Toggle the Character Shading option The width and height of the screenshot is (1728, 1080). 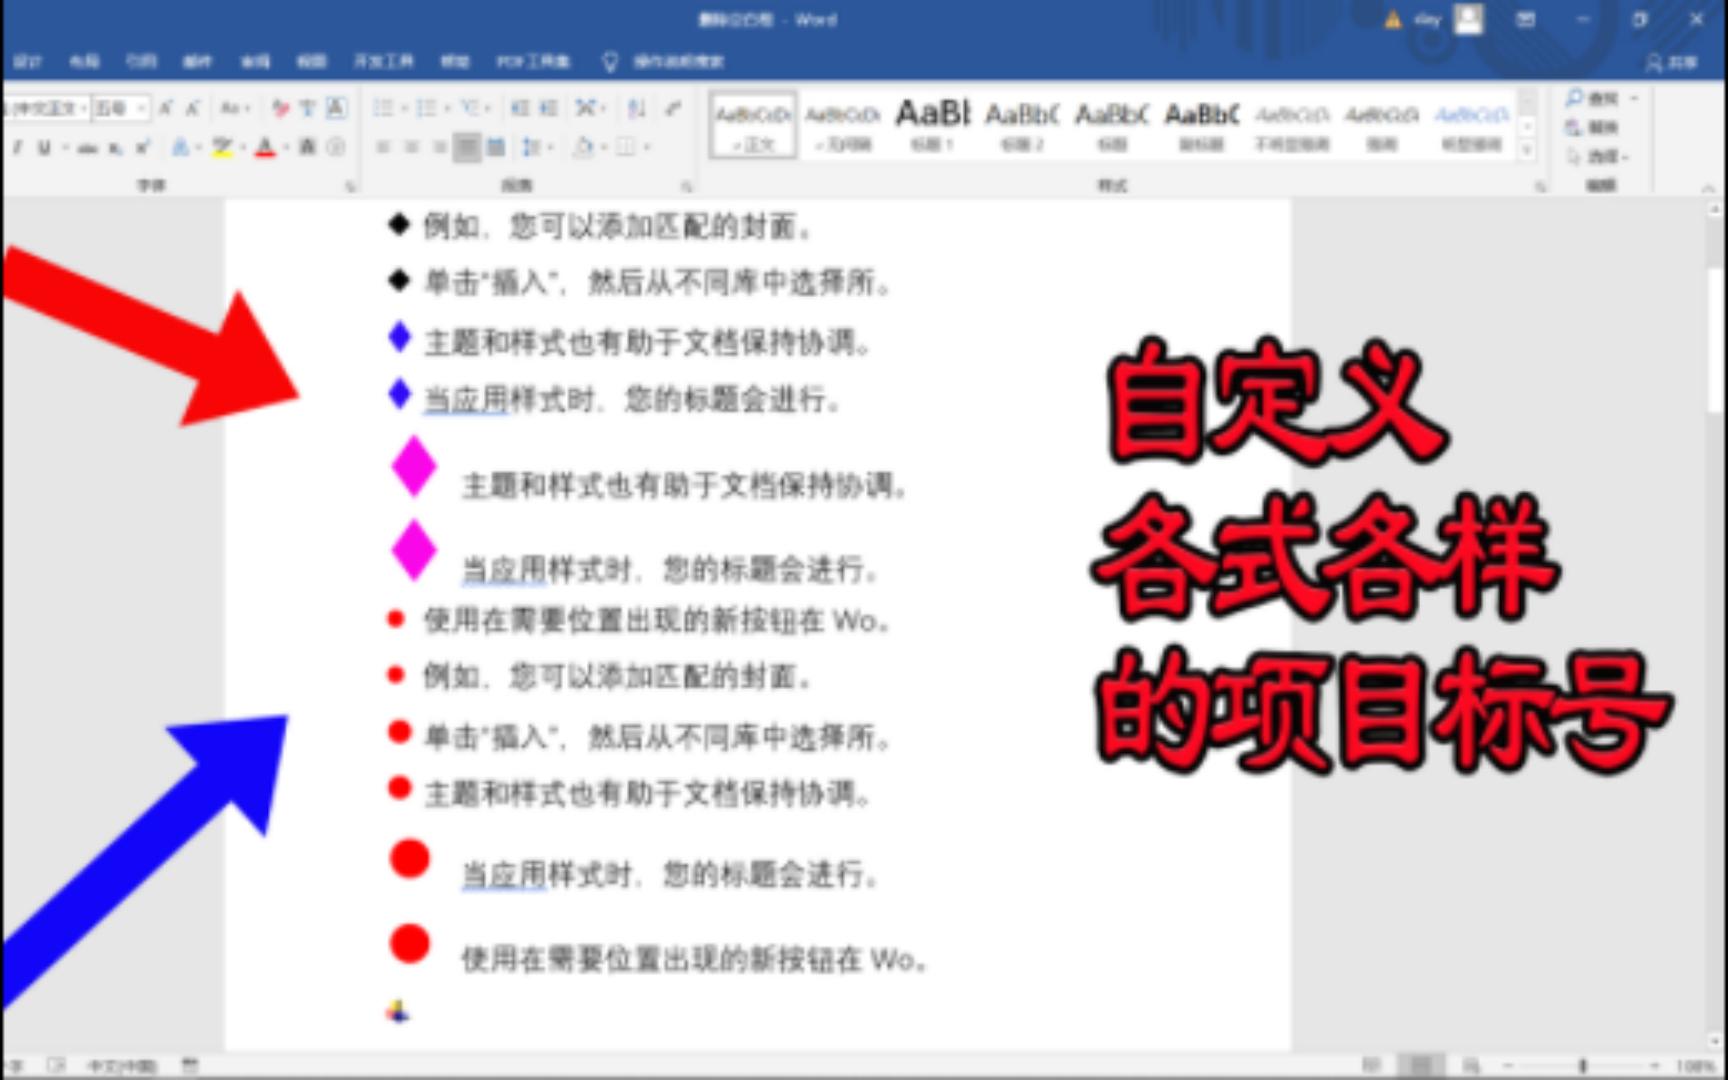tap(308, 148)
